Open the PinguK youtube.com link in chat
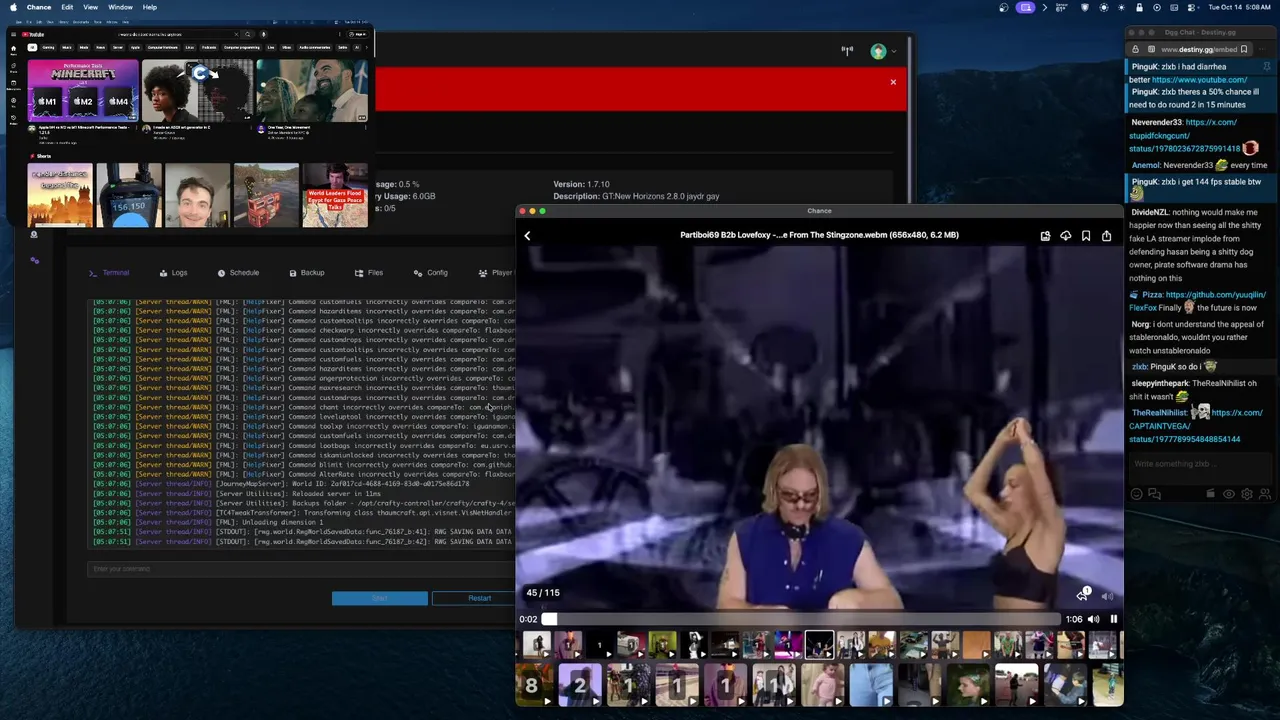 pos(1199,80)
